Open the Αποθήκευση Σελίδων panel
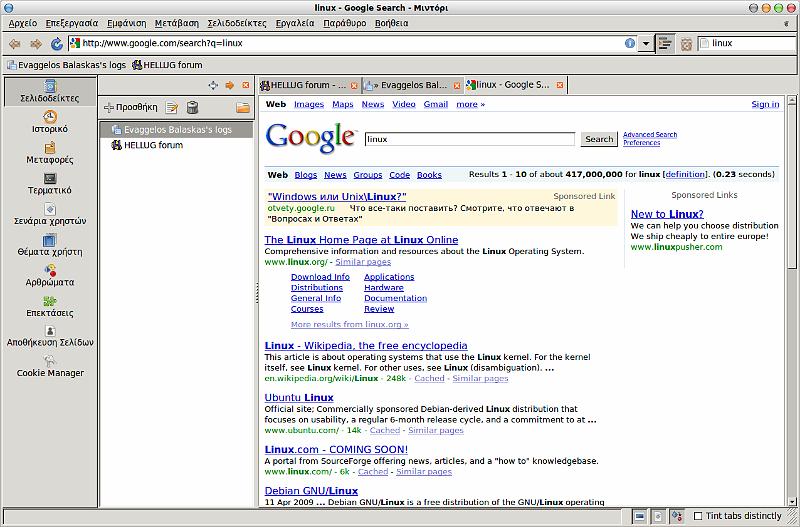Screen dimensions: 800x527 tap(50, 336)
